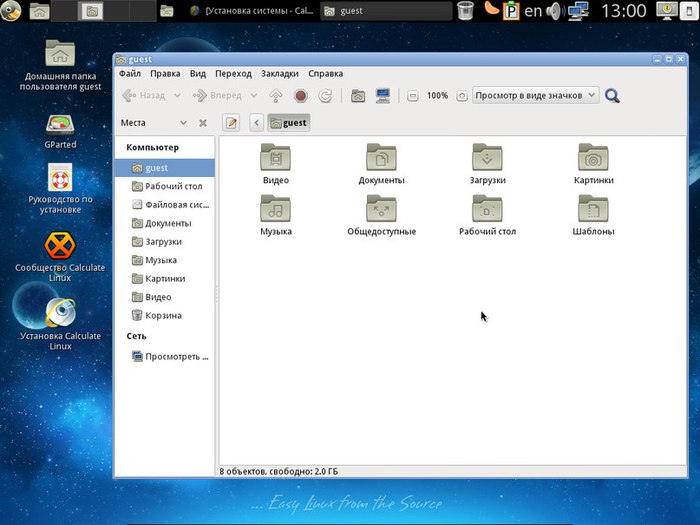Click the 'guest' path bar button
The height and width of the screenshot is (525, 700).
click(x=288, y=123)
